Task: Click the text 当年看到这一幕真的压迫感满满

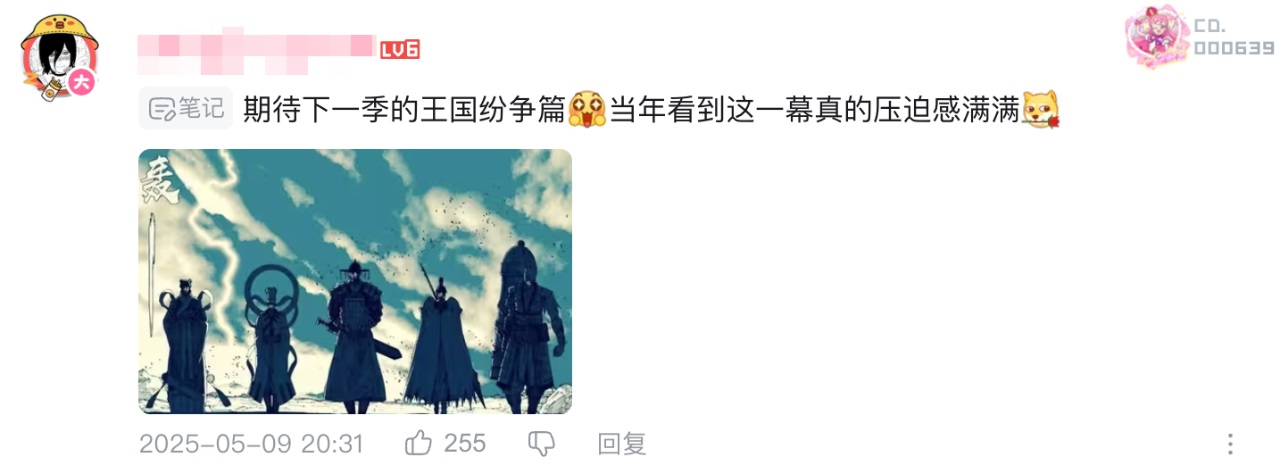Action: 814,109
